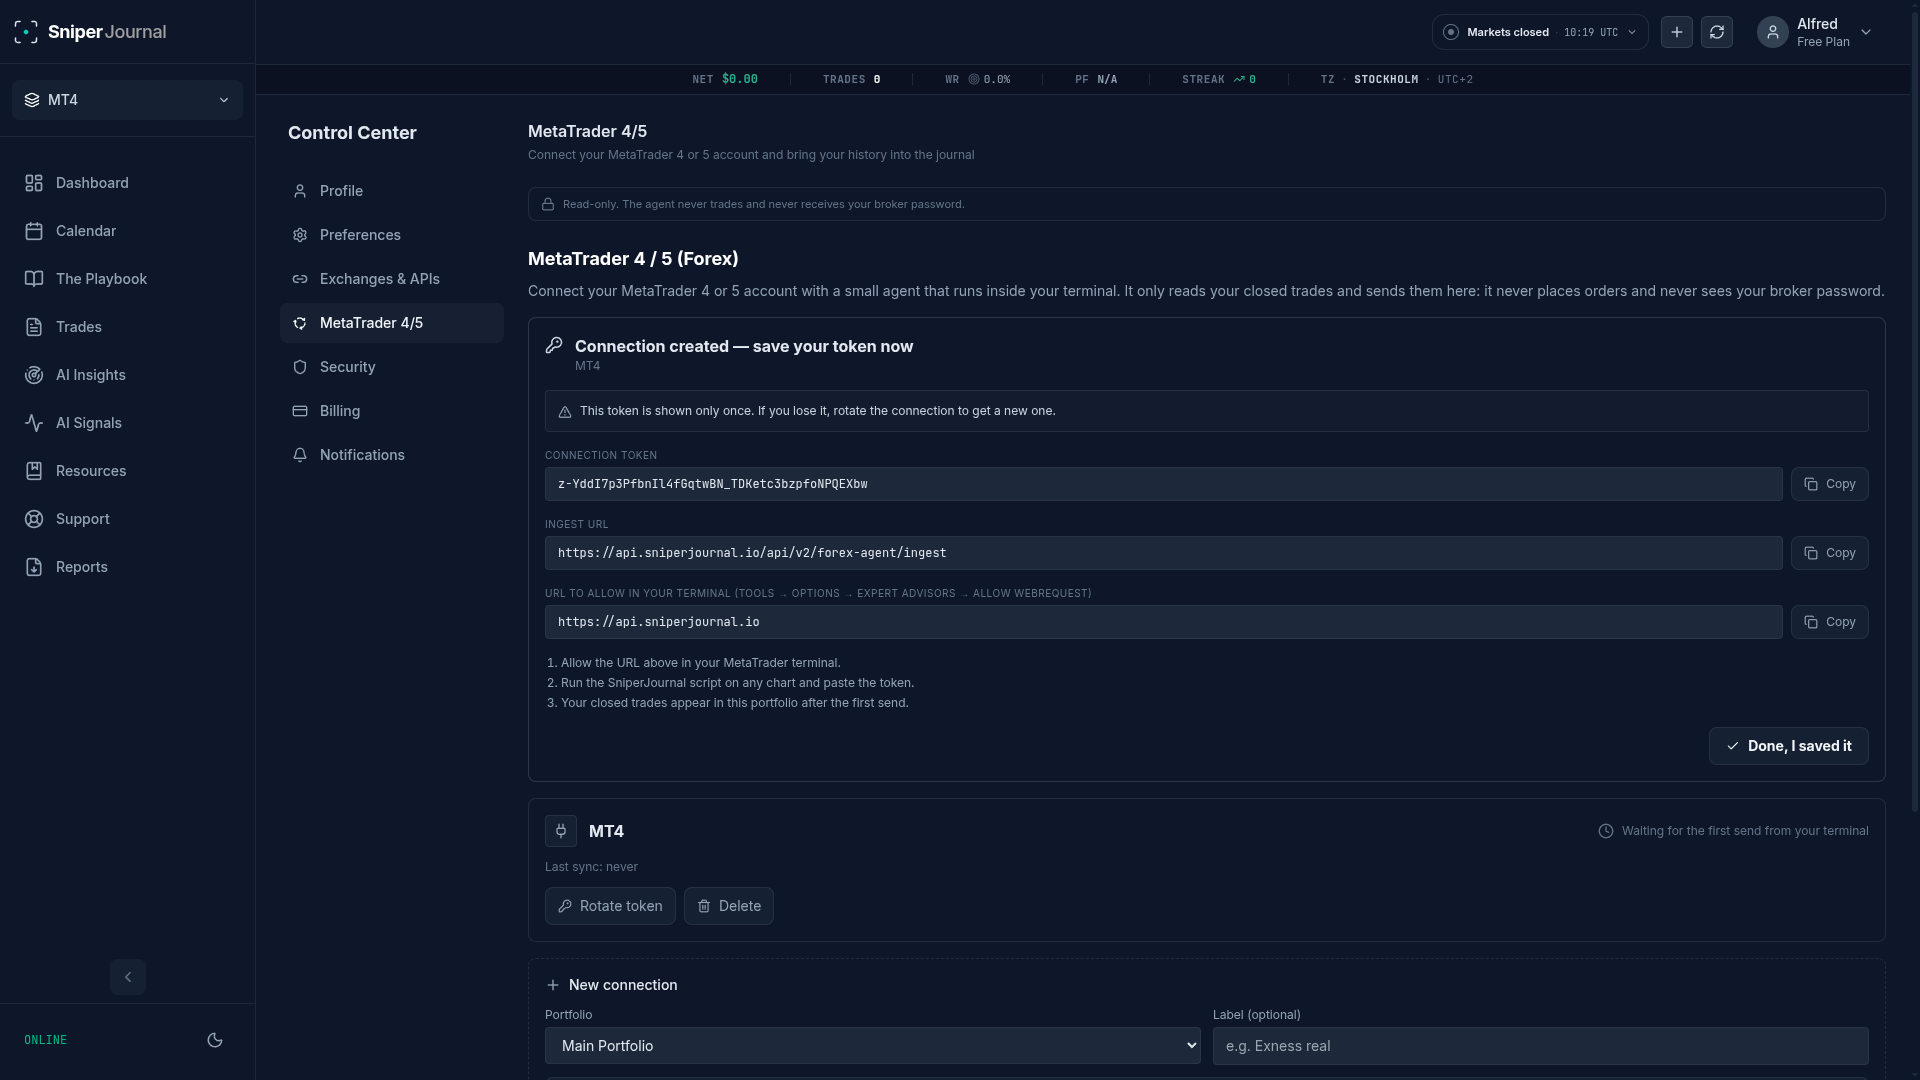This screenshot has height=1080, width=1920.
Task: Click the Reports document icon
Action: [x=34, y=567]
